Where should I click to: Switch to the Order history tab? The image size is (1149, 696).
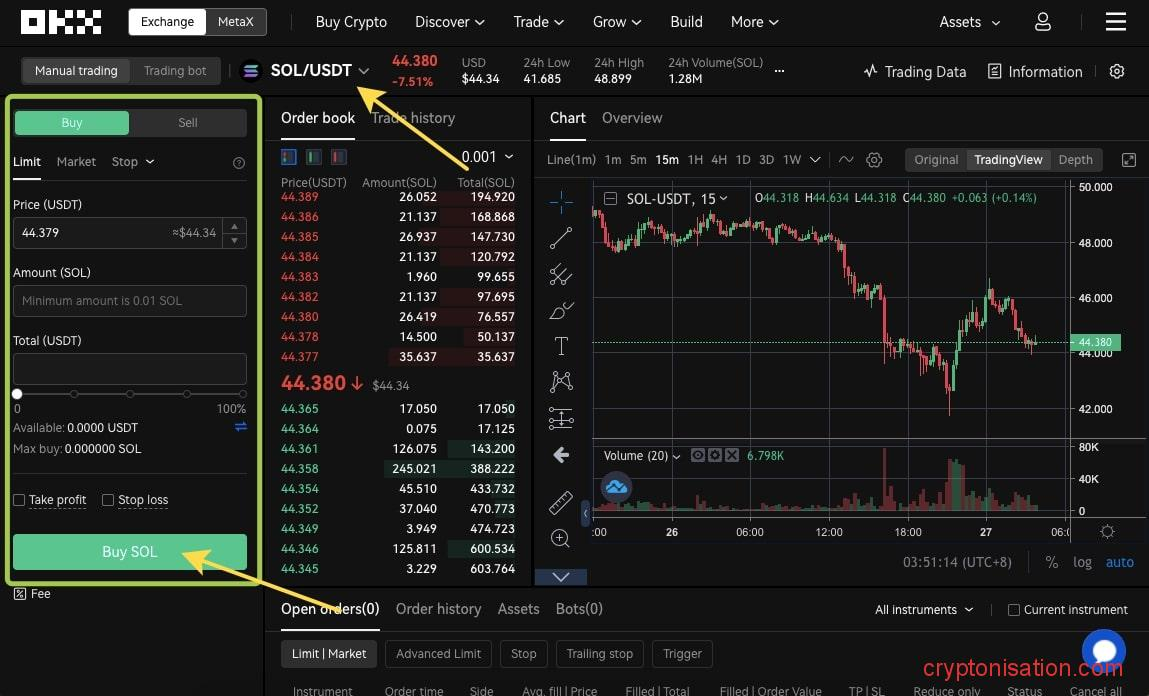pos(438,609)
